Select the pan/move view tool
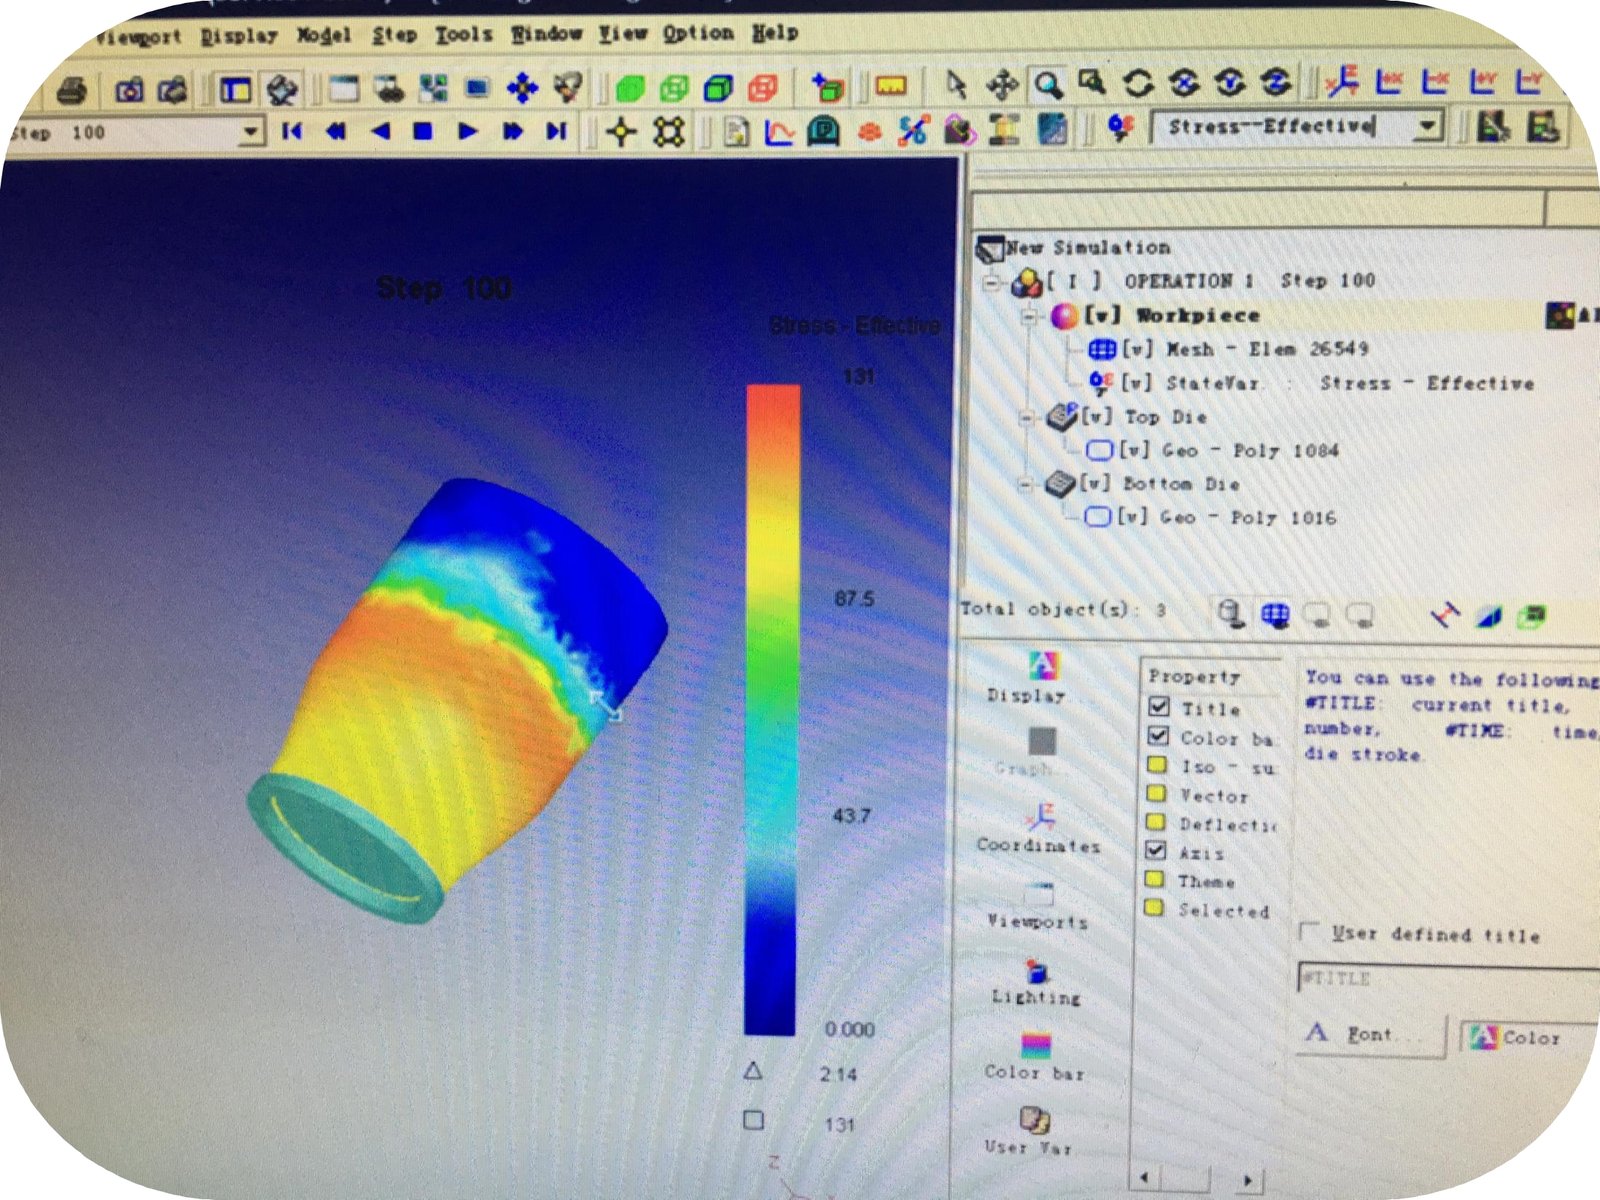This screenshot has width=1600, height=1200. [x=1002, y=85]
